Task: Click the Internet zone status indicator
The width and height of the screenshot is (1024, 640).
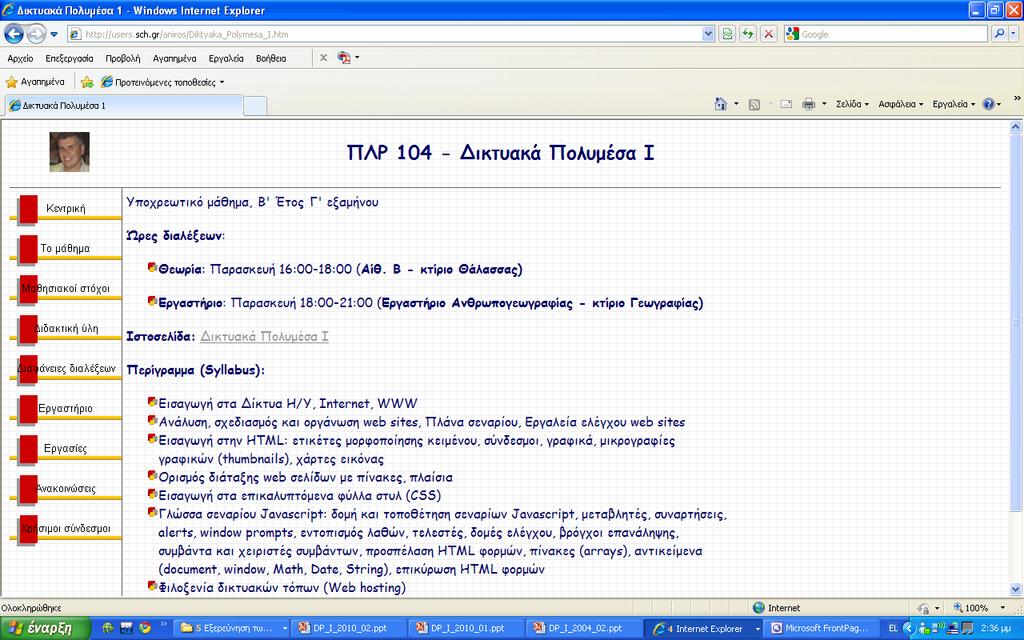Action: click(x=777, y=607)
